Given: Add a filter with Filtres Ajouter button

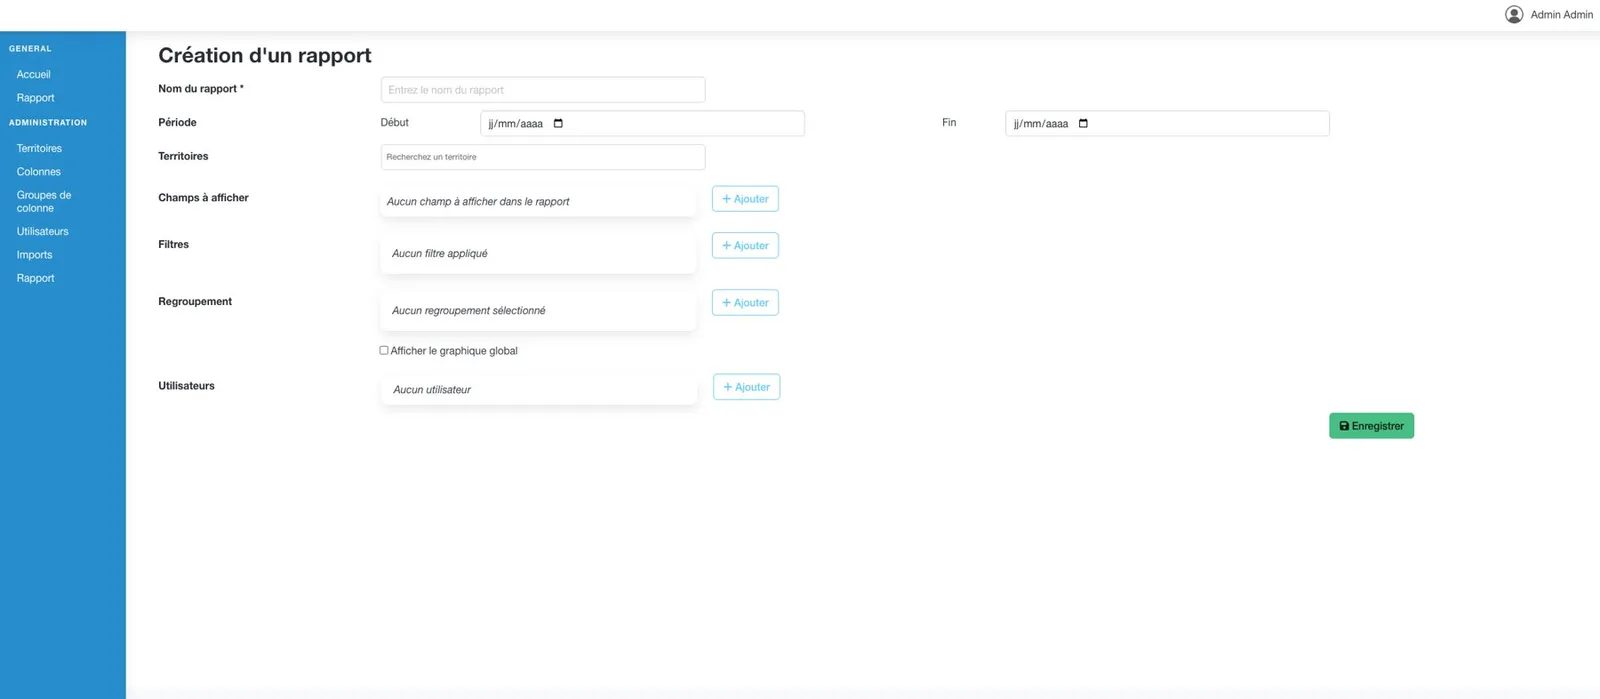Looking at the screenshot, I should 745,246.
